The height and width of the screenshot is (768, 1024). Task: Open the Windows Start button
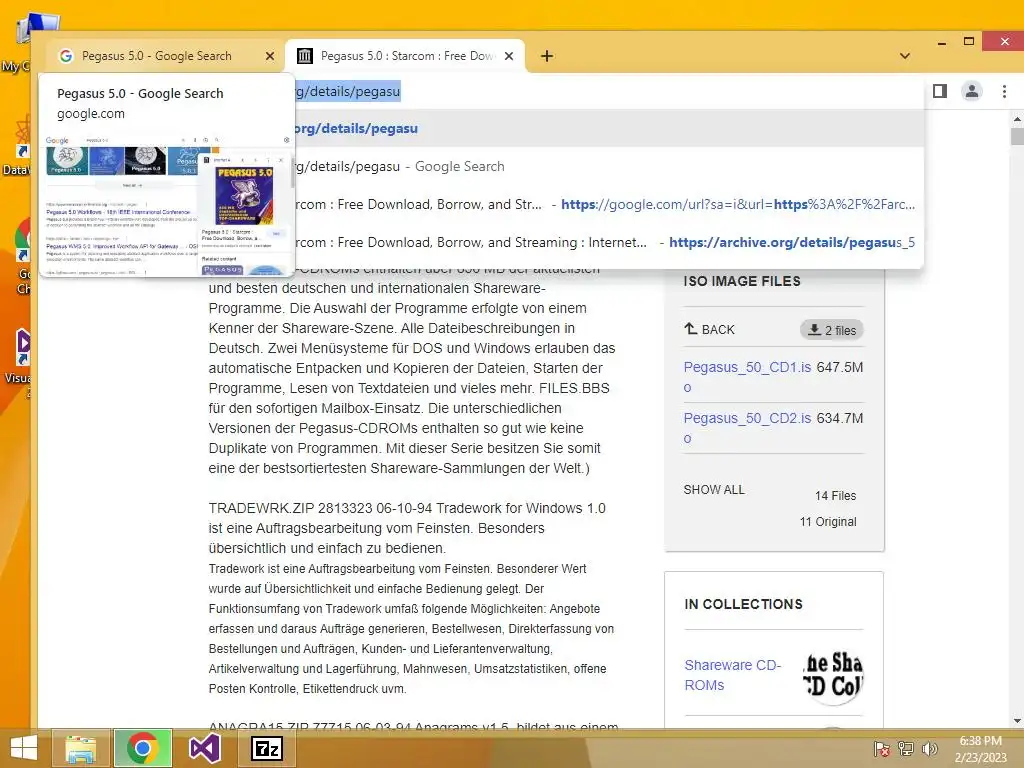(x=24, y=748)
